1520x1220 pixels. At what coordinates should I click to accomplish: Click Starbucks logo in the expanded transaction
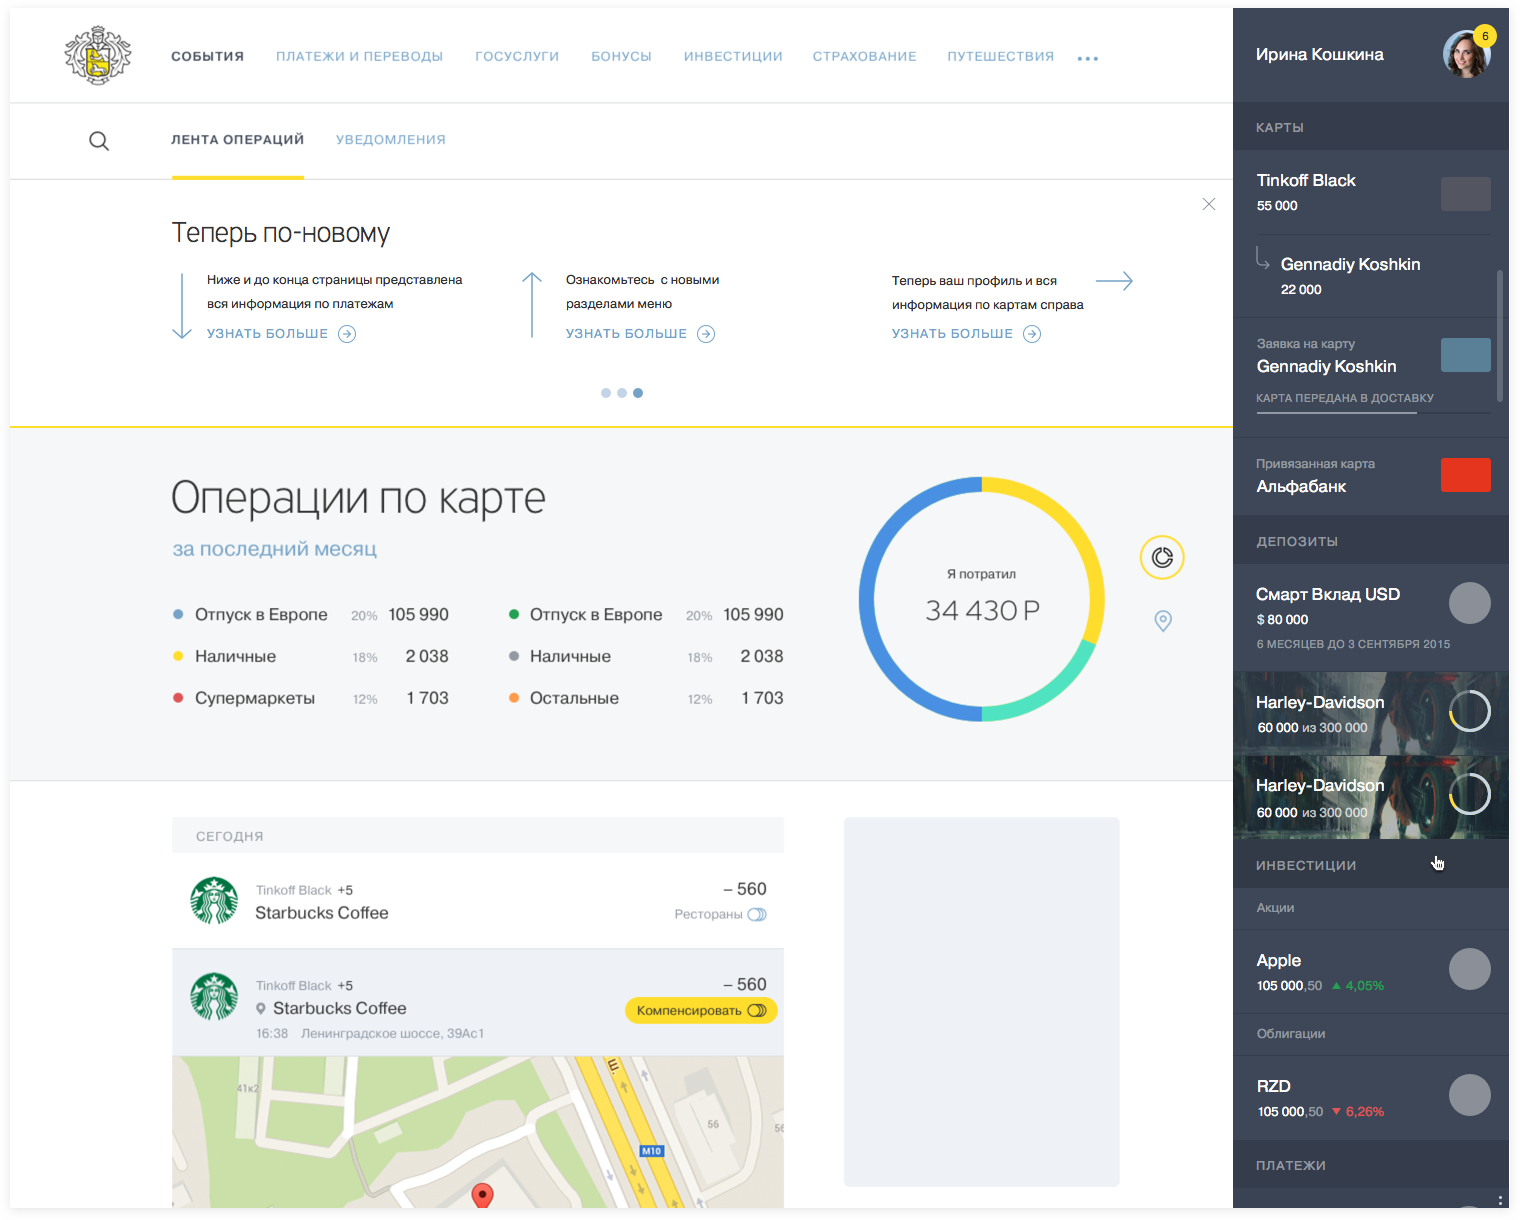coord(214,997)
